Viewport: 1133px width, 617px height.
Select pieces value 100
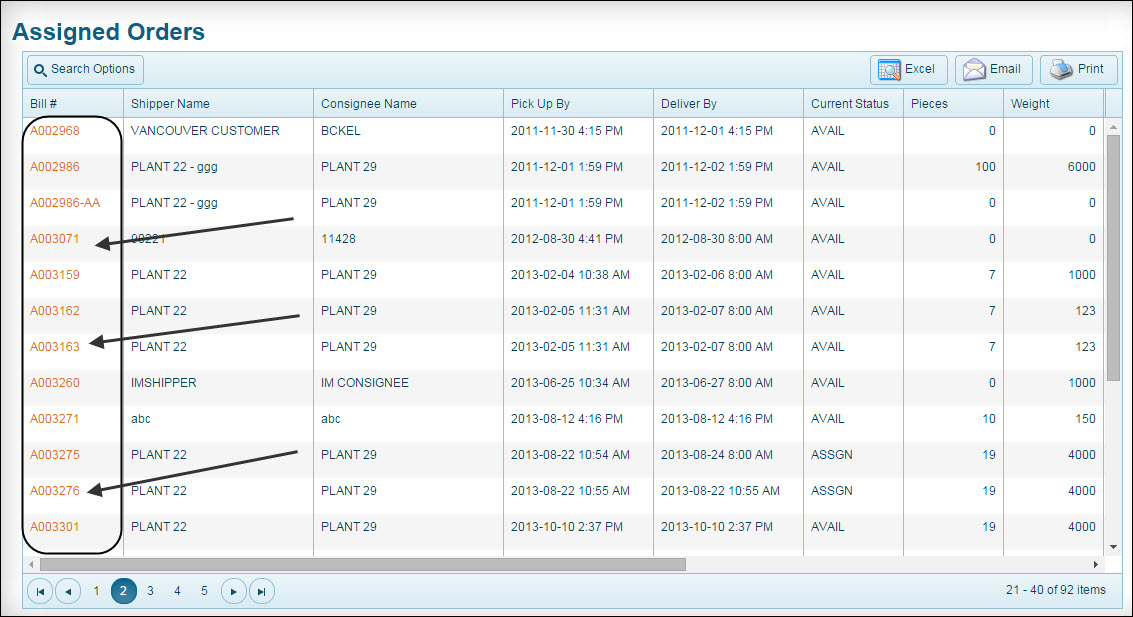click(x=986, y=167)
